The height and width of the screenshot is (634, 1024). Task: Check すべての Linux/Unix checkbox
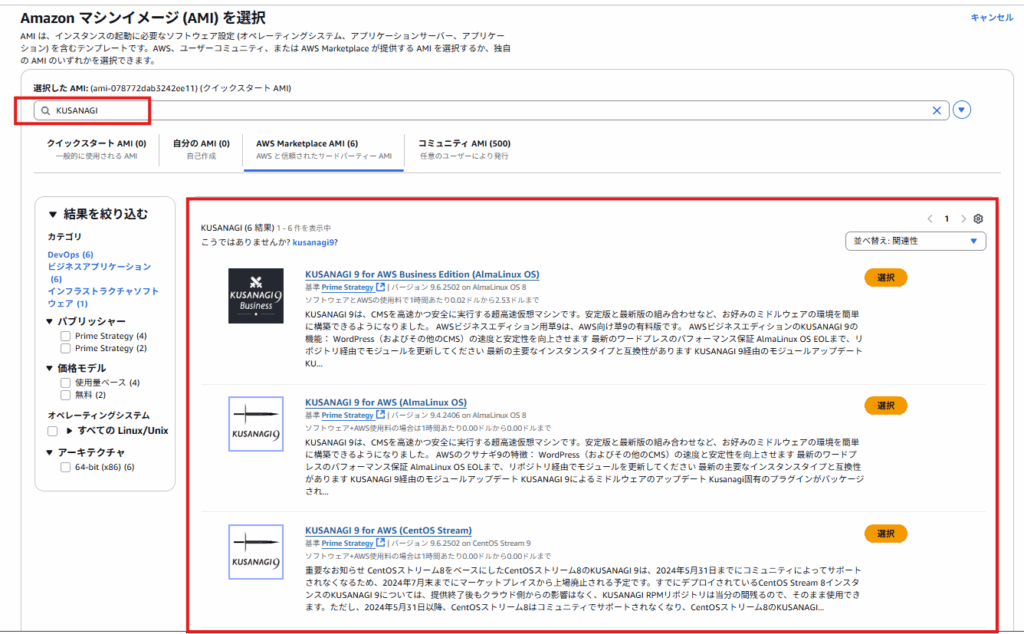(x=52, y=431)
